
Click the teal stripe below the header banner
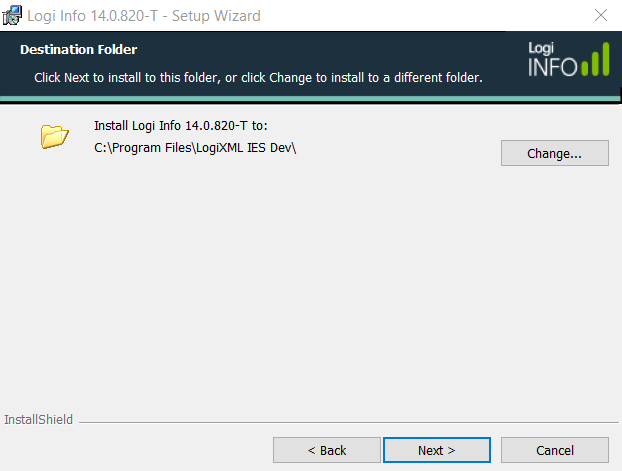[x=310, y=98]
